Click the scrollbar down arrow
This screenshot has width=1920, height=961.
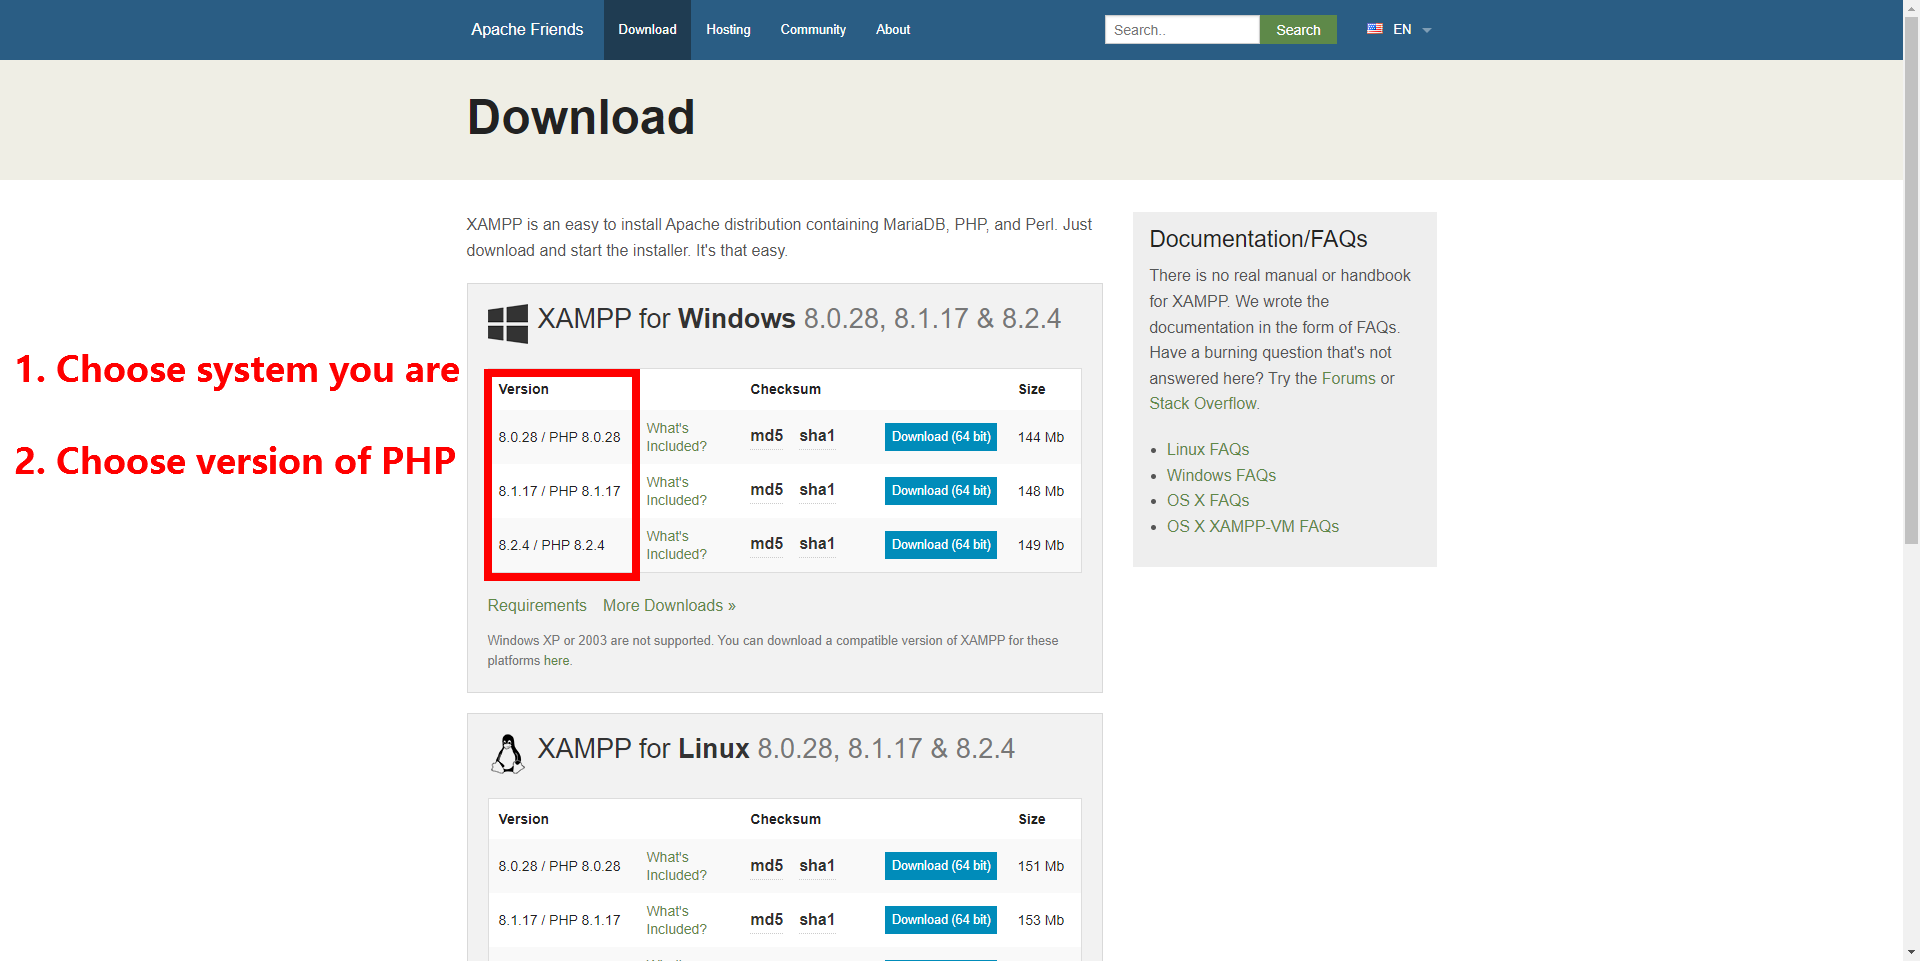1911,952
